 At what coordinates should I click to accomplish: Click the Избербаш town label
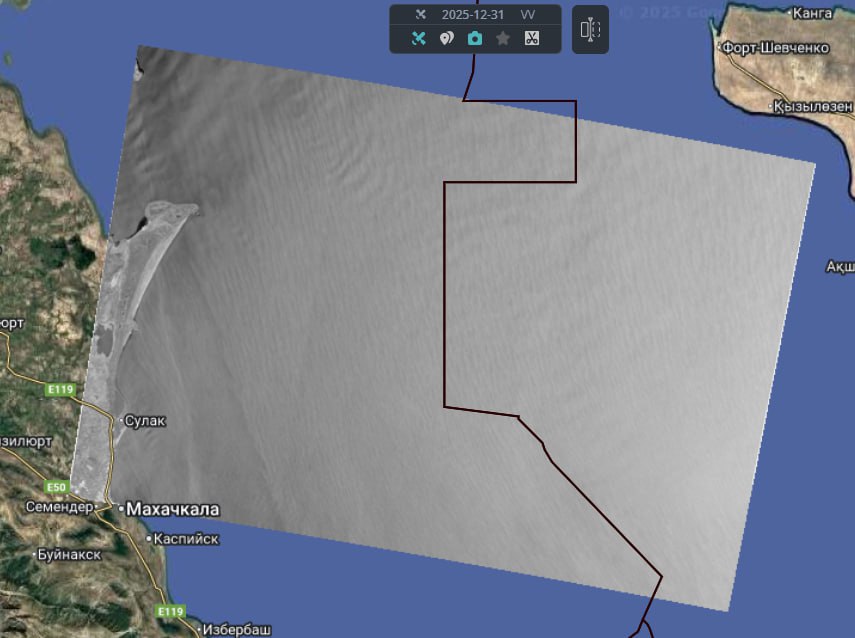(x=236, y=630)
